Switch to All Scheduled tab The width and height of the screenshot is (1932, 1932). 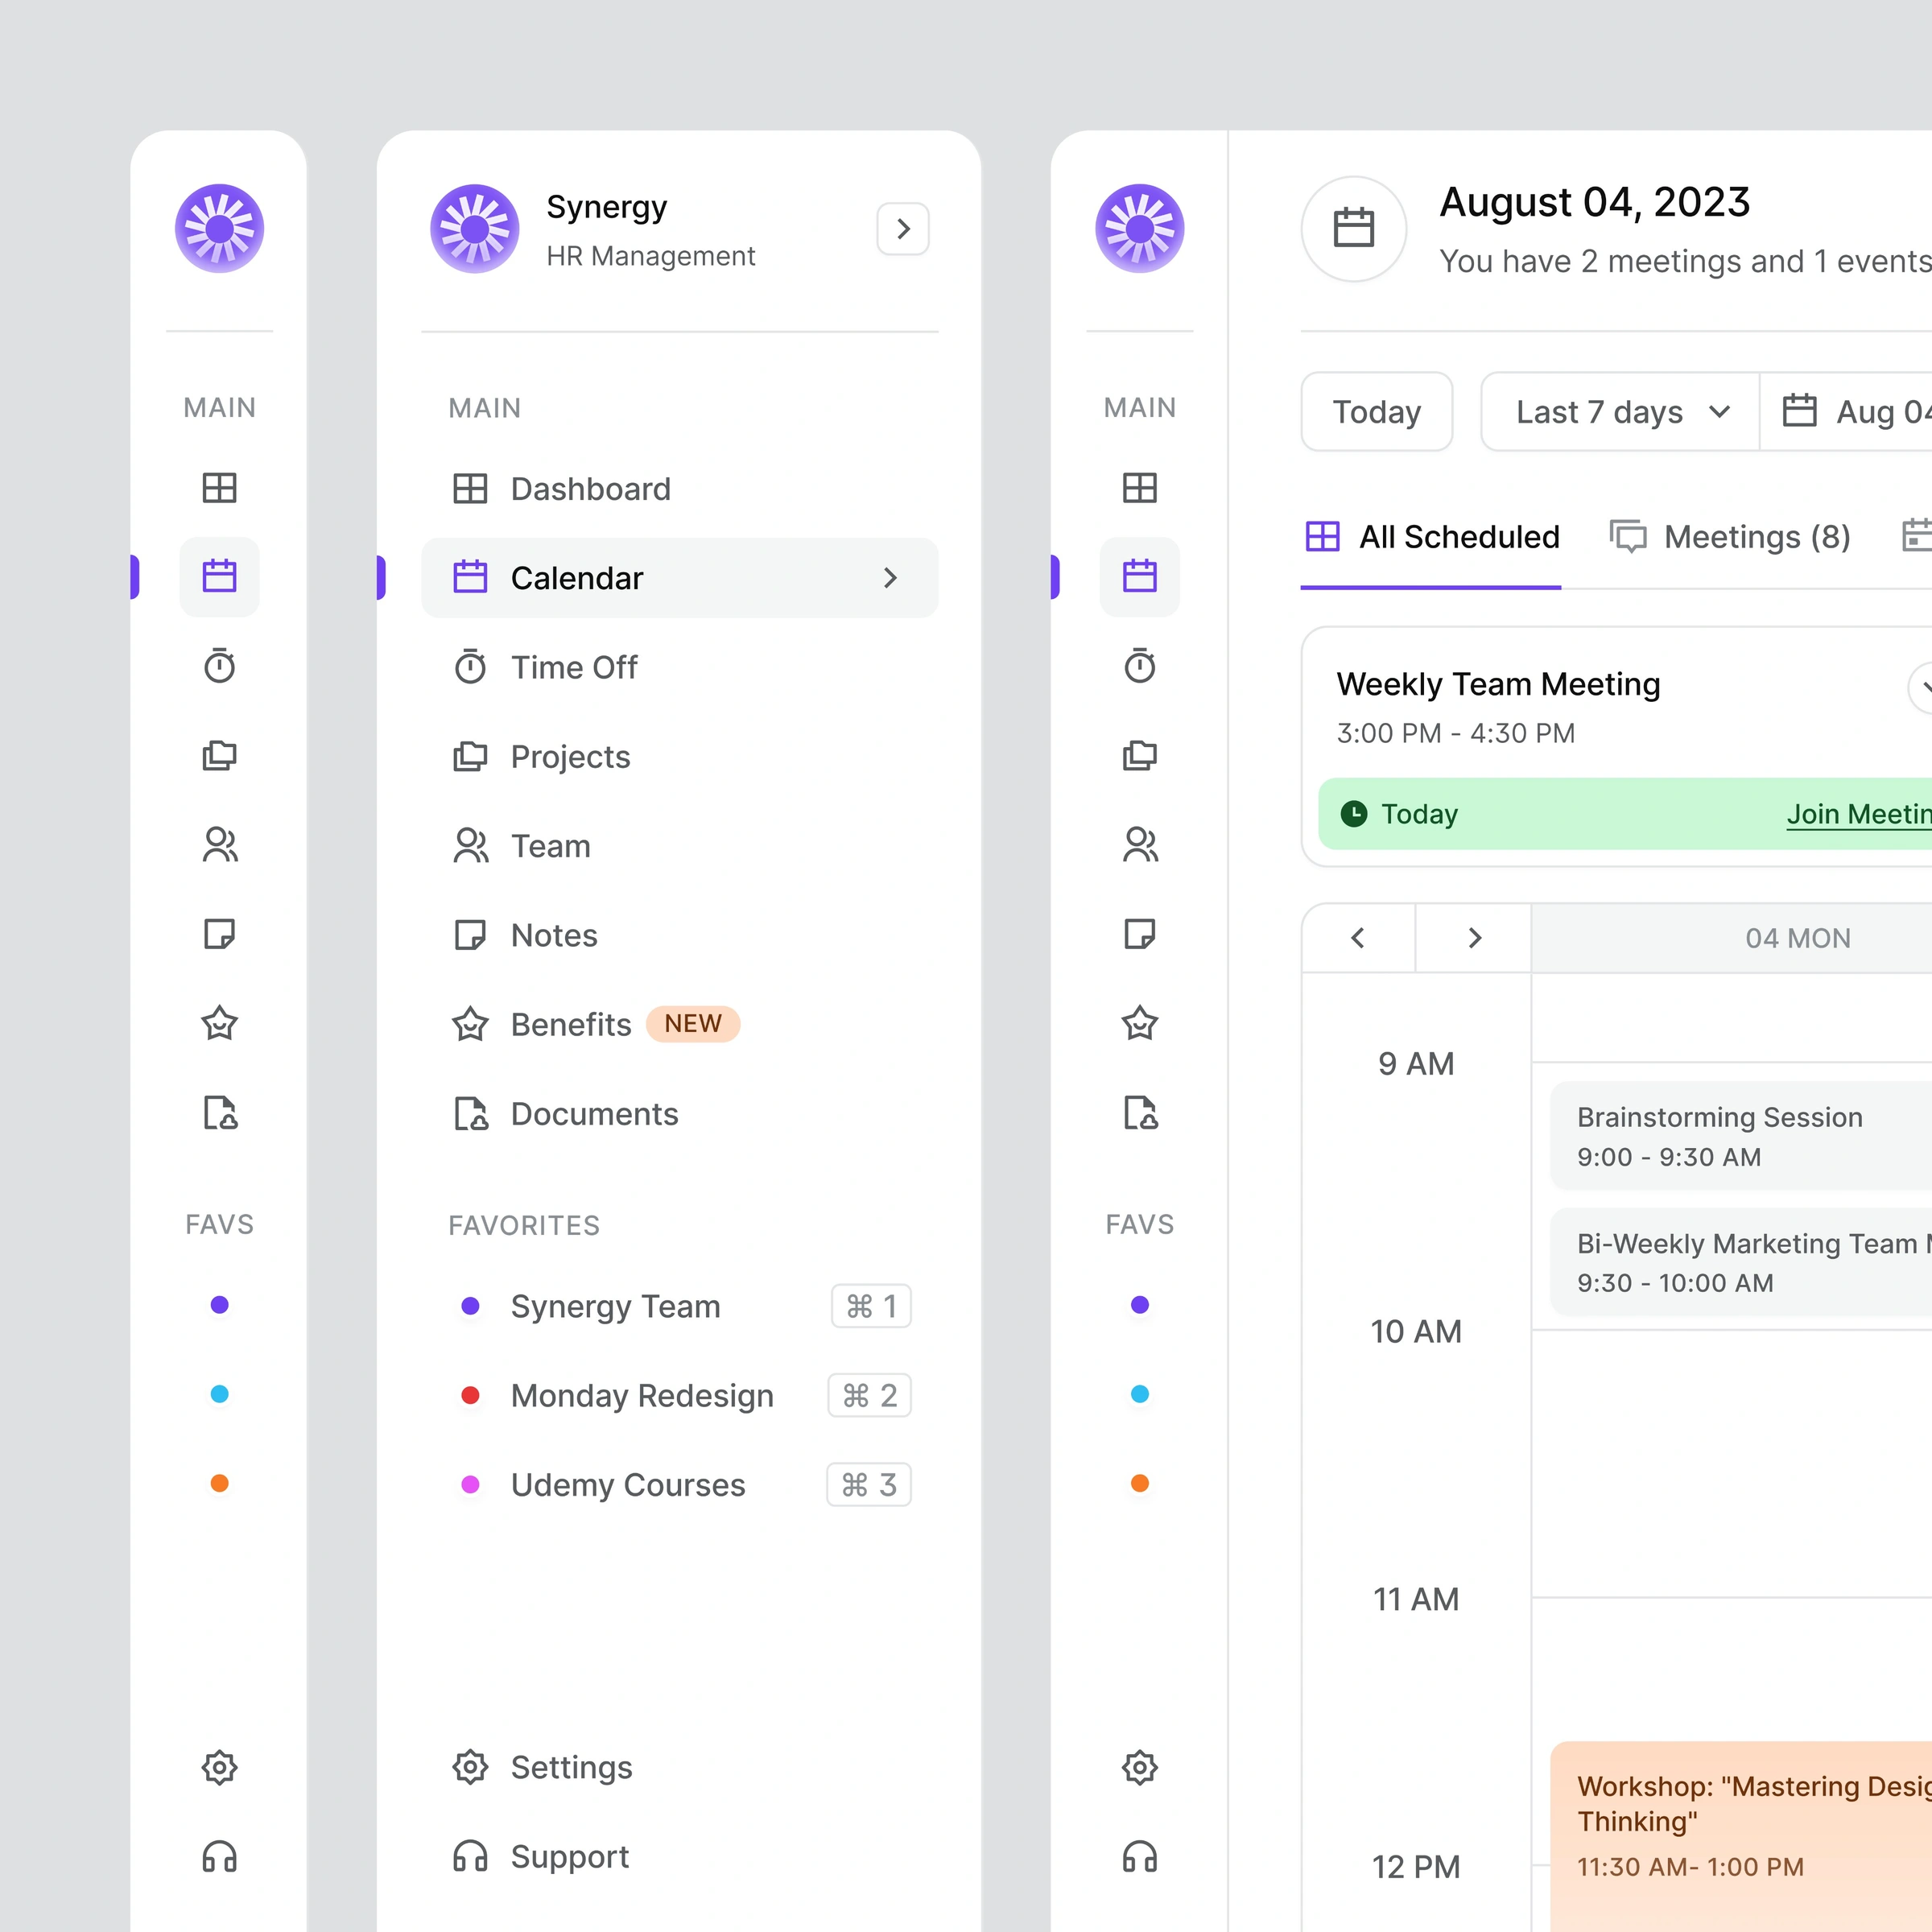click(1431, 537)
